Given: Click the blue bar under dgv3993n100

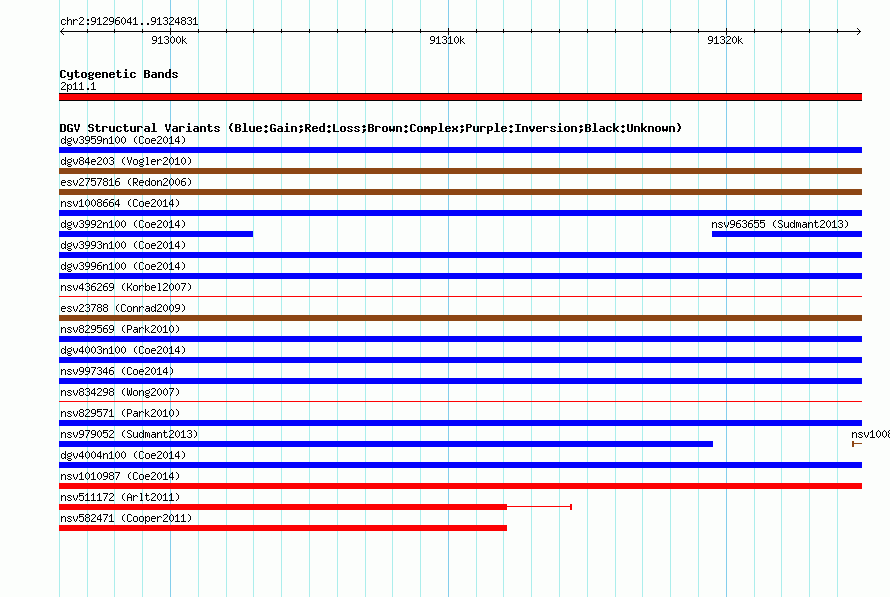Looking at the screenshot, I should coord(460,255).
